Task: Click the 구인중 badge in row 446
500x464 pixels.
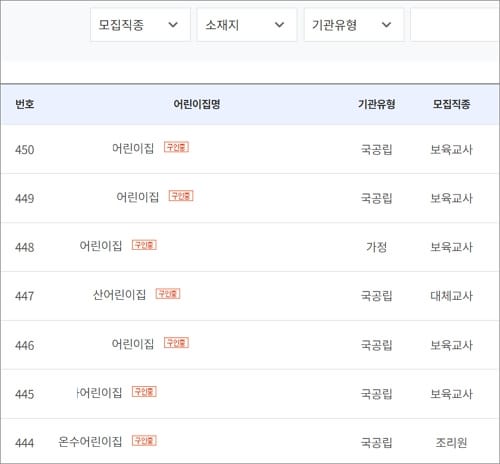Action: 176,343
